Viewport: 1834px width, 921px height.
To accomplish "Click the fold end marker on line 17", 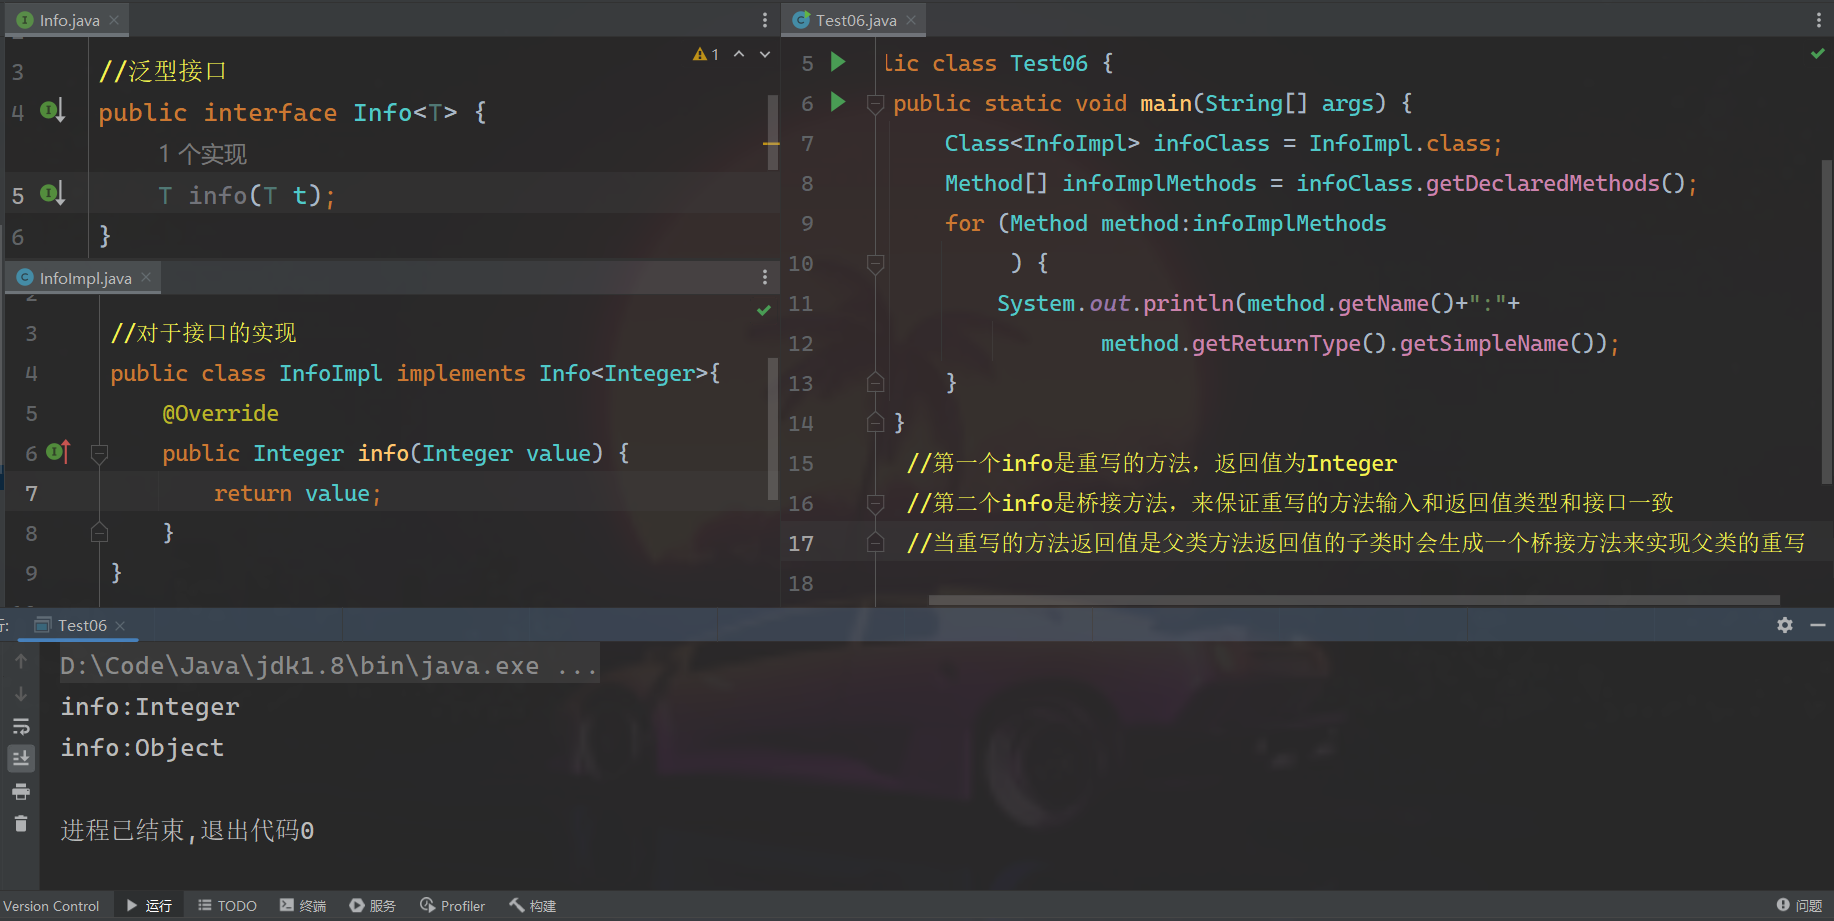I will pyautogui.click(x=875, y=542).
